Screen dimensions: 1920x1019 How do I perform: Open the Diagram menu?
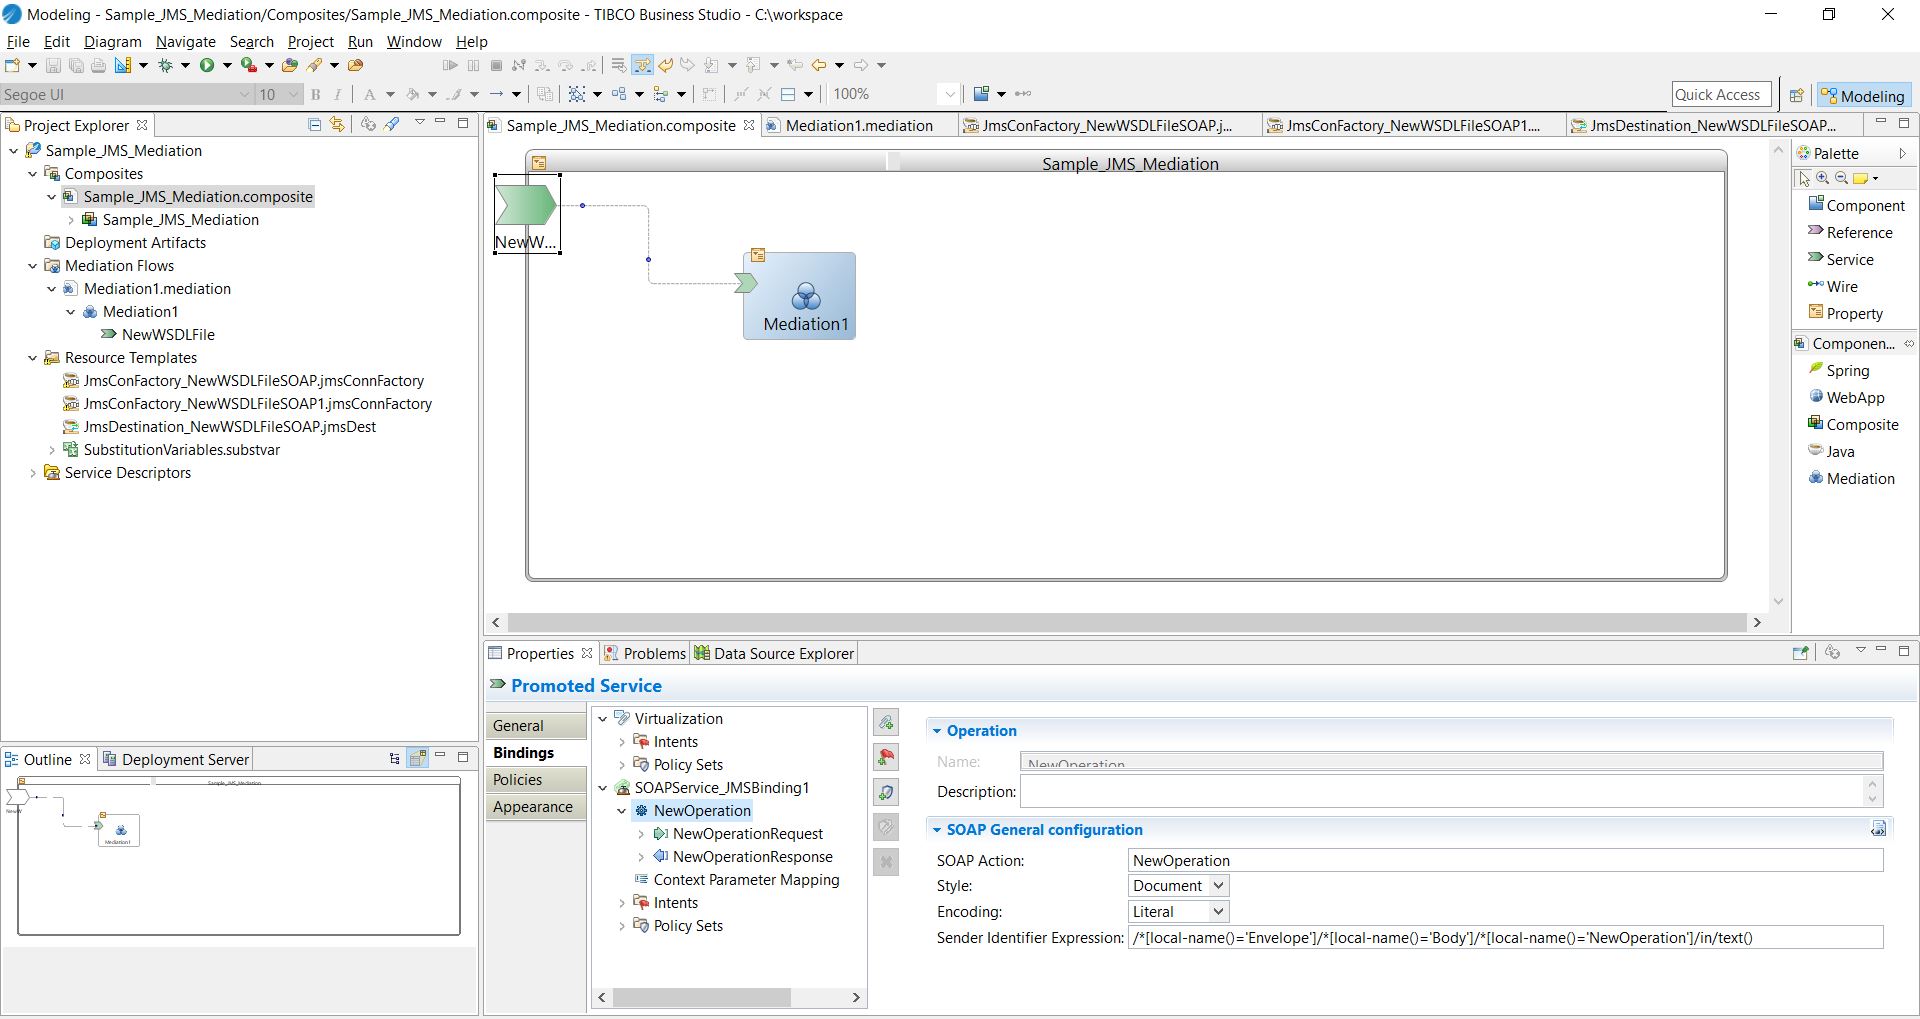(112, 42)
